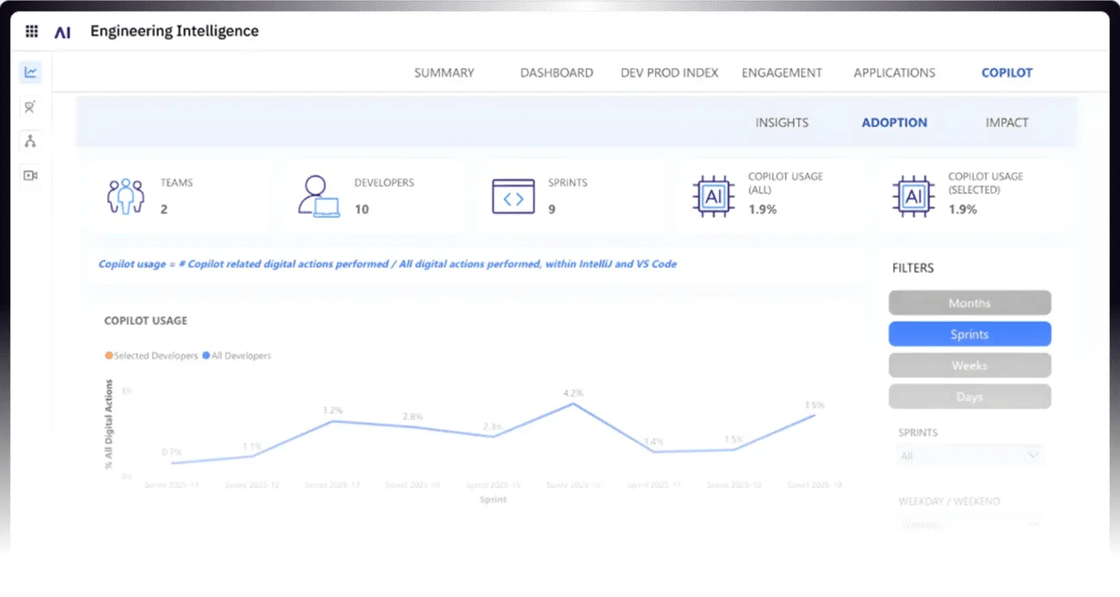
Task: Select the Adoption sub-tab
Action: (x=894, y=123)
